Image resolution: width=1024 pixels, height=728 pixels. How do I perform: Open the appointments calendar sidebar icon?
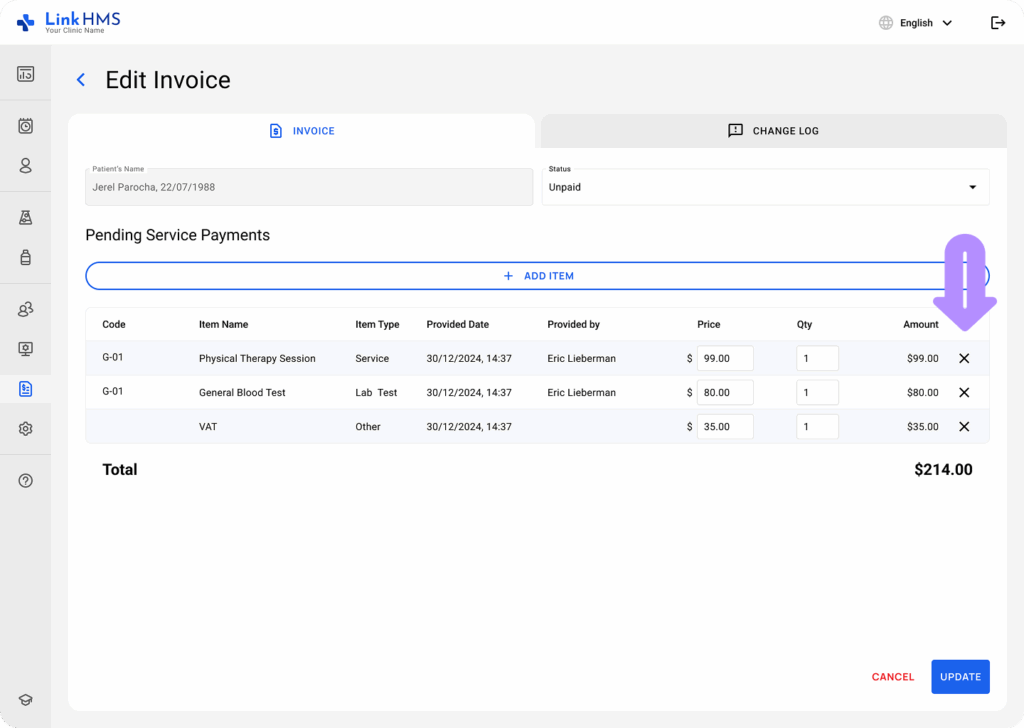25,126
